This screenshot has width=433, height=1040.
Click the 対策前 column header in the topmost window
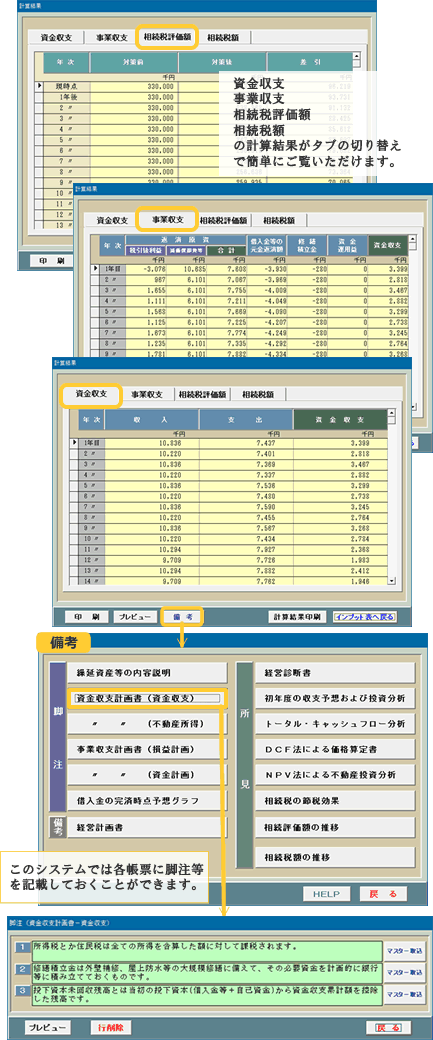[x=133, y=64]
